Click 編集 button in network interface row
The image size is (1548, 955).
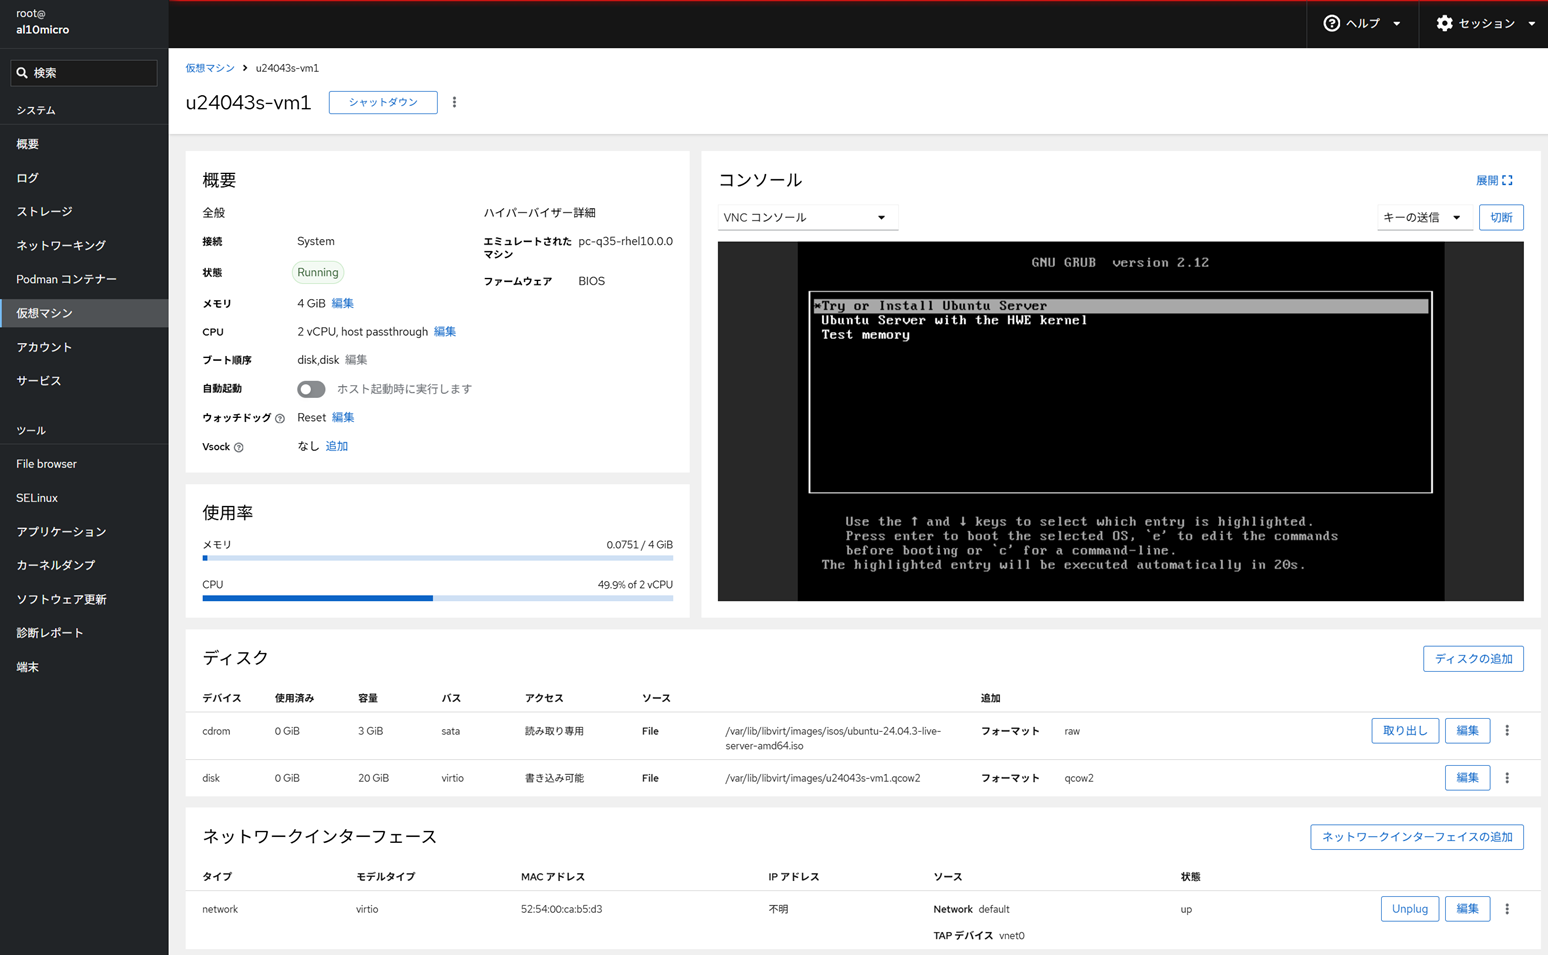(x=1467, y=909)
